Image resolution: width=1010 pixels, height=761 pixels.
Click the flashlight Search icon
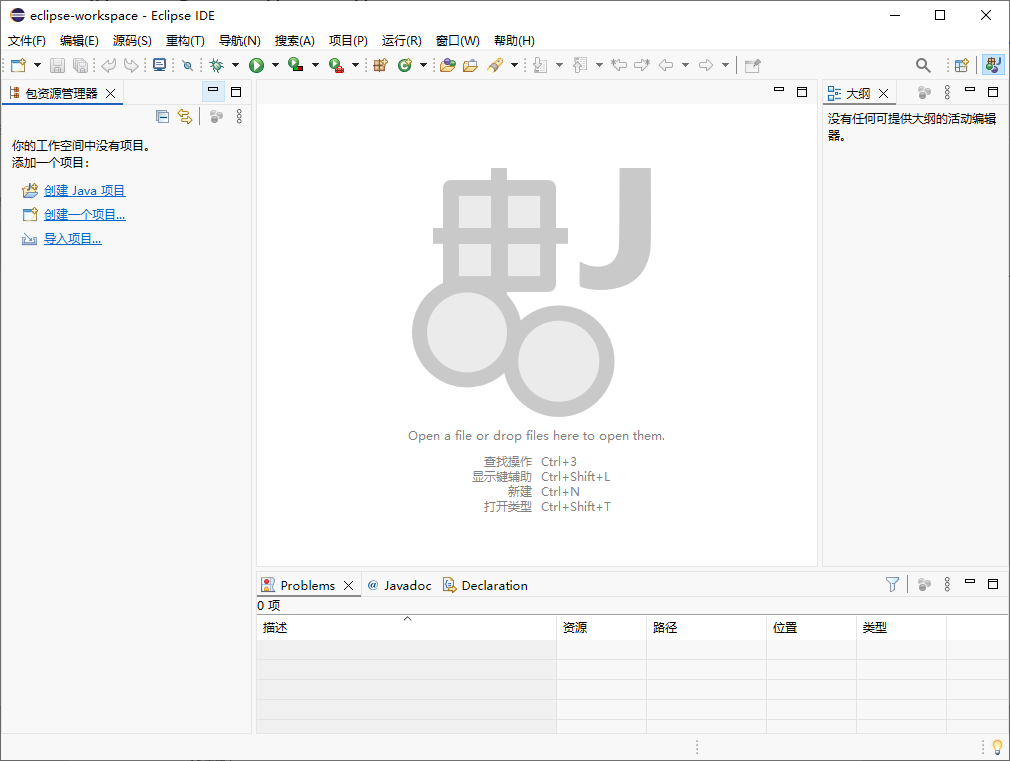point(495,65)
